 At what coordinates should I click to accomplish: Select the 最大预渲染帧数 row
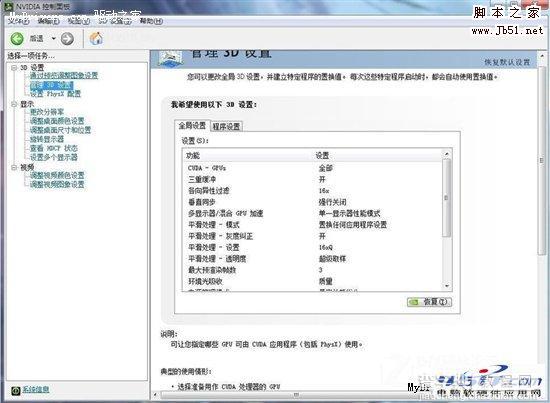pyautogui.click(x=313, y=270)
